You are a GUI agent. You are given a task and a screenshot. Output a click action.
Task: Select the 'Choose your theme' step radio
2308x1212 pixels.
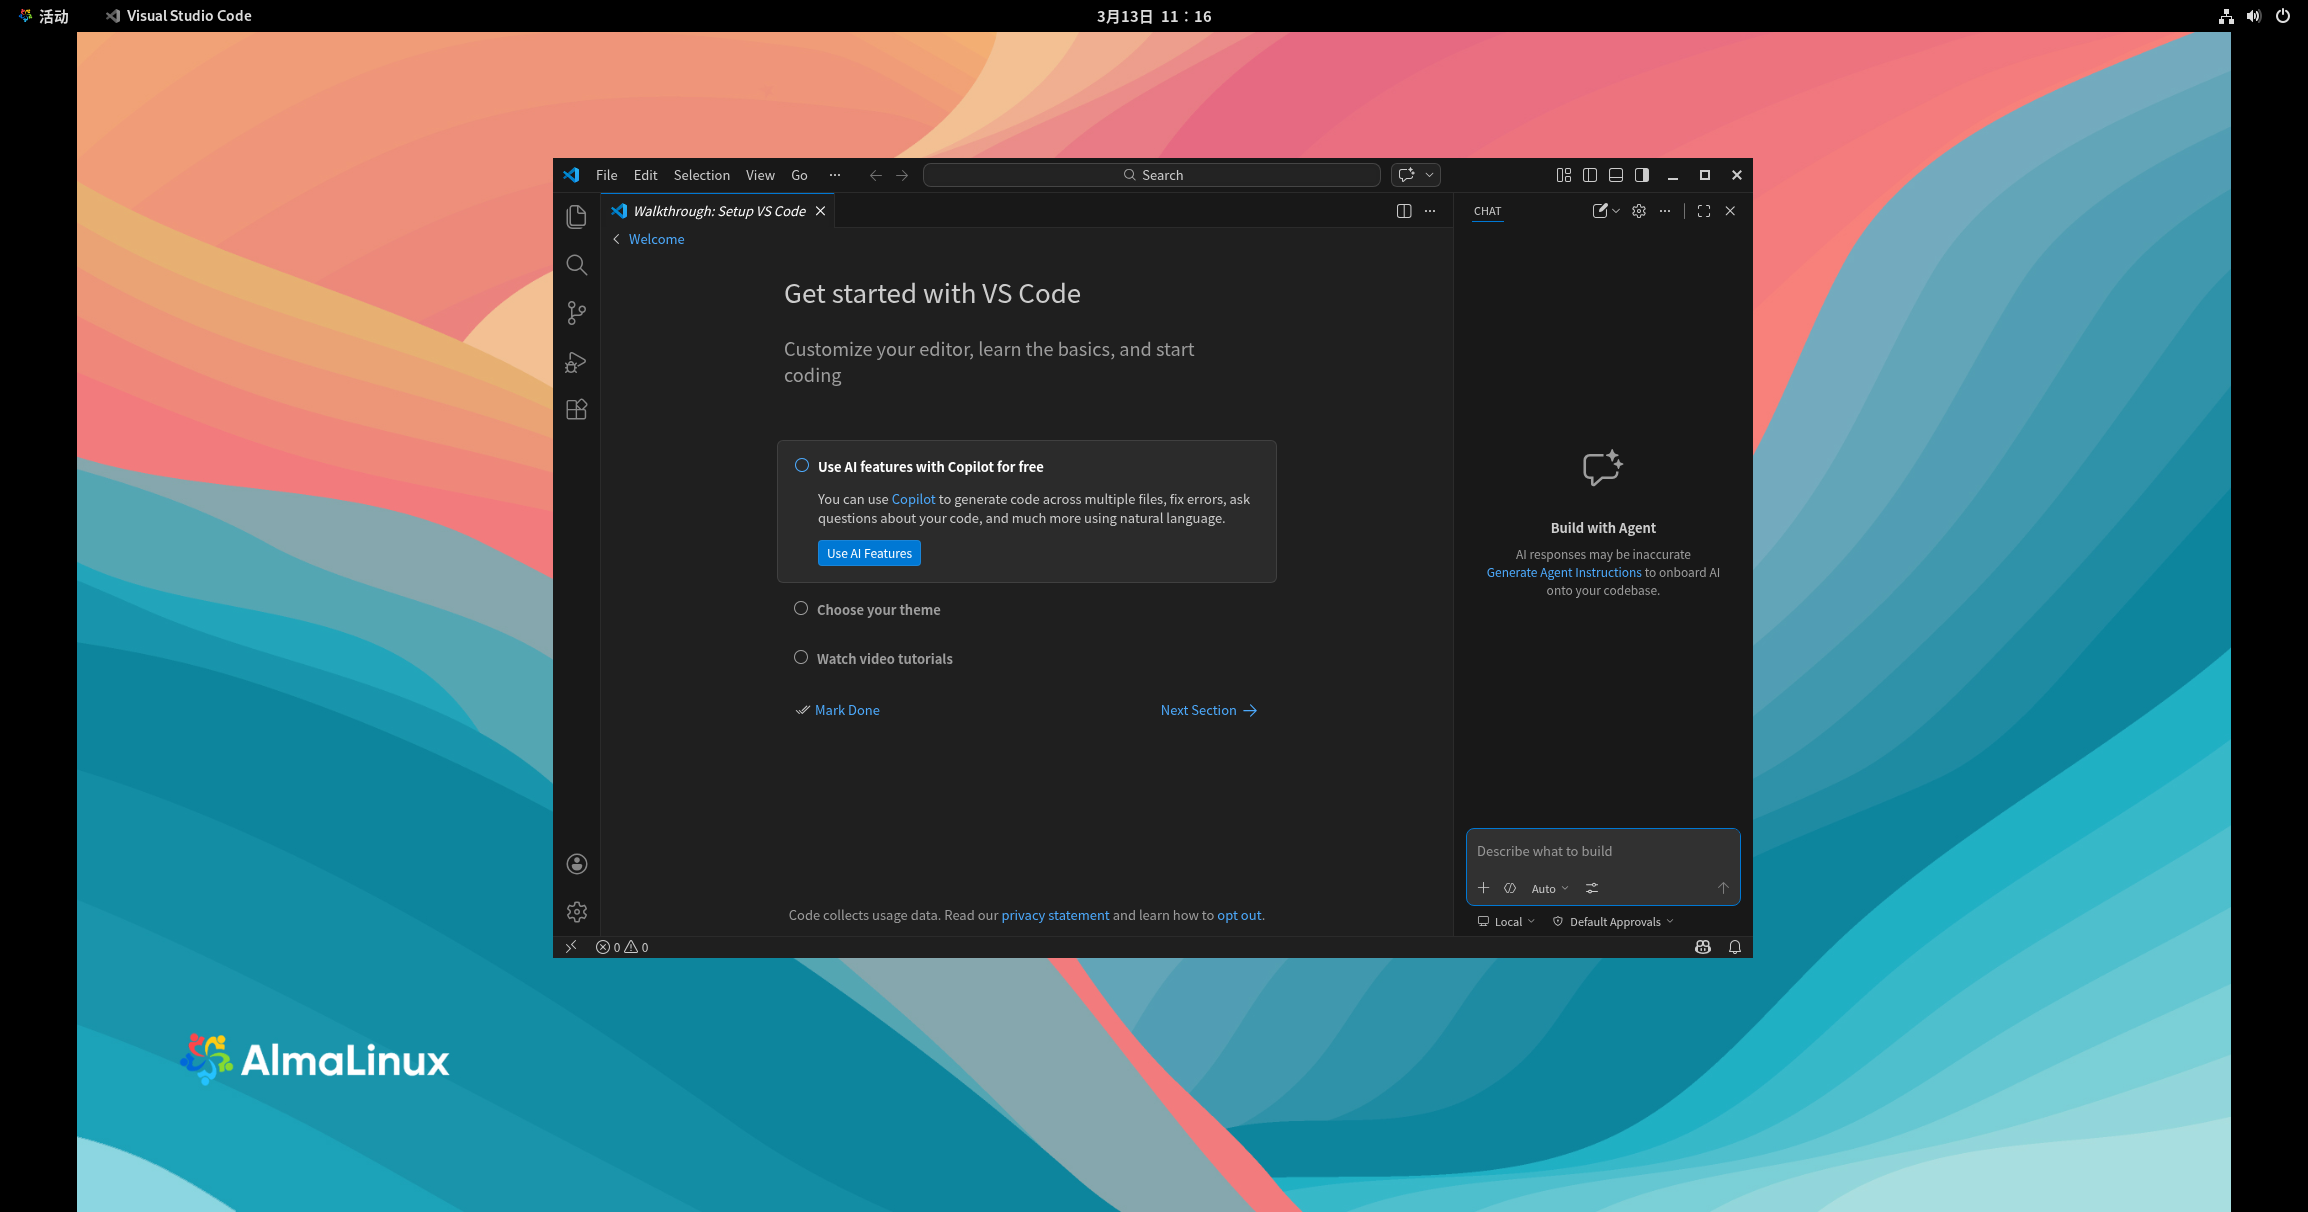[801, 609]
